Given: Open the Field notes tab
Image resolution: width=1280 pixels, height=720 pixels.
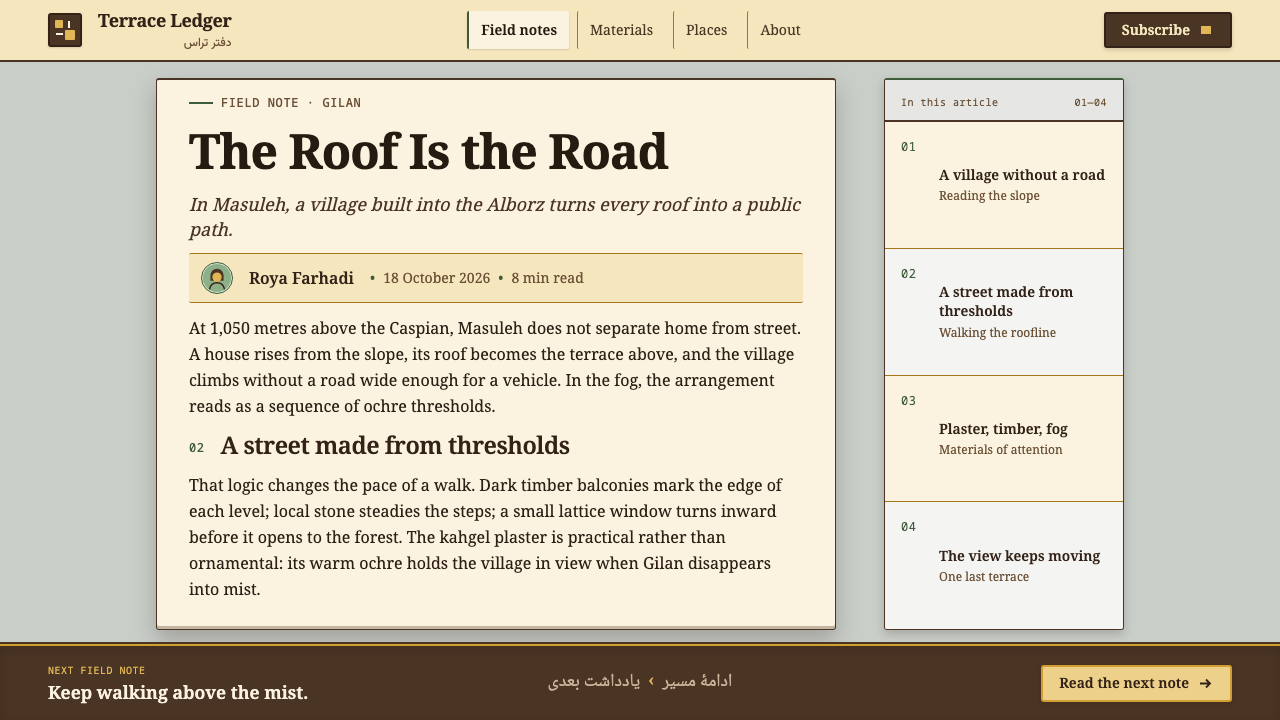Looking at the screenshot, I should pos(518,30).
